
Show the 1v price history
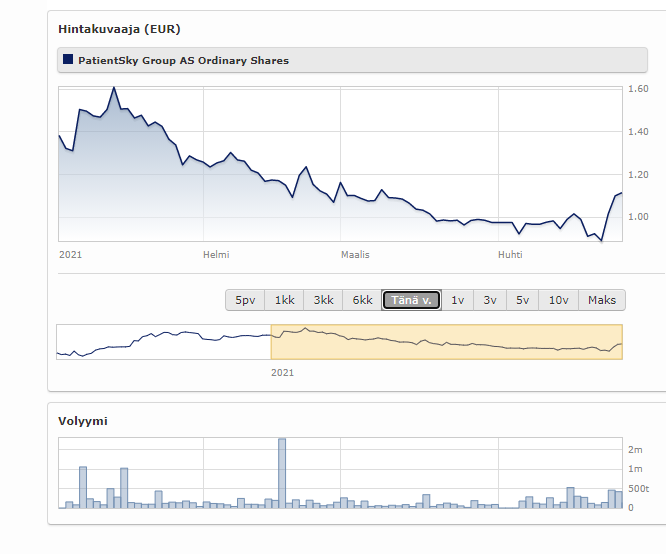coord(457,300)
